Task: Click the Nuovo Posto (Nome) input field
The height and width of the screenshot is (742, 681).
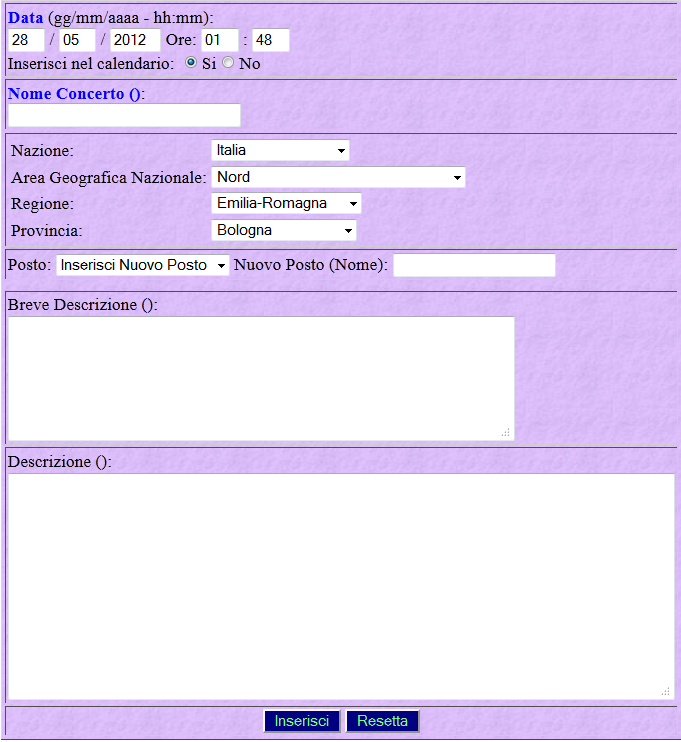Action: pos(474,265)
